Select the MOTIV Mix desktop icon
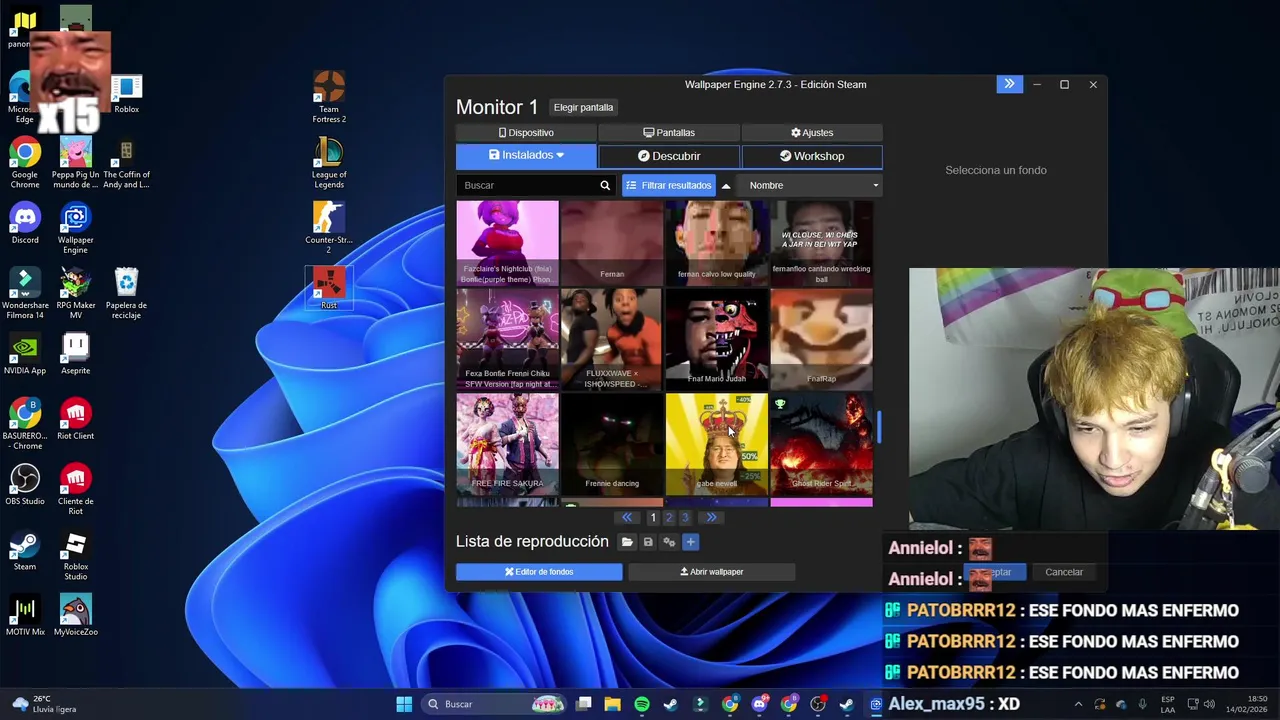This screenshot has height=720, width=1280. 25,615
